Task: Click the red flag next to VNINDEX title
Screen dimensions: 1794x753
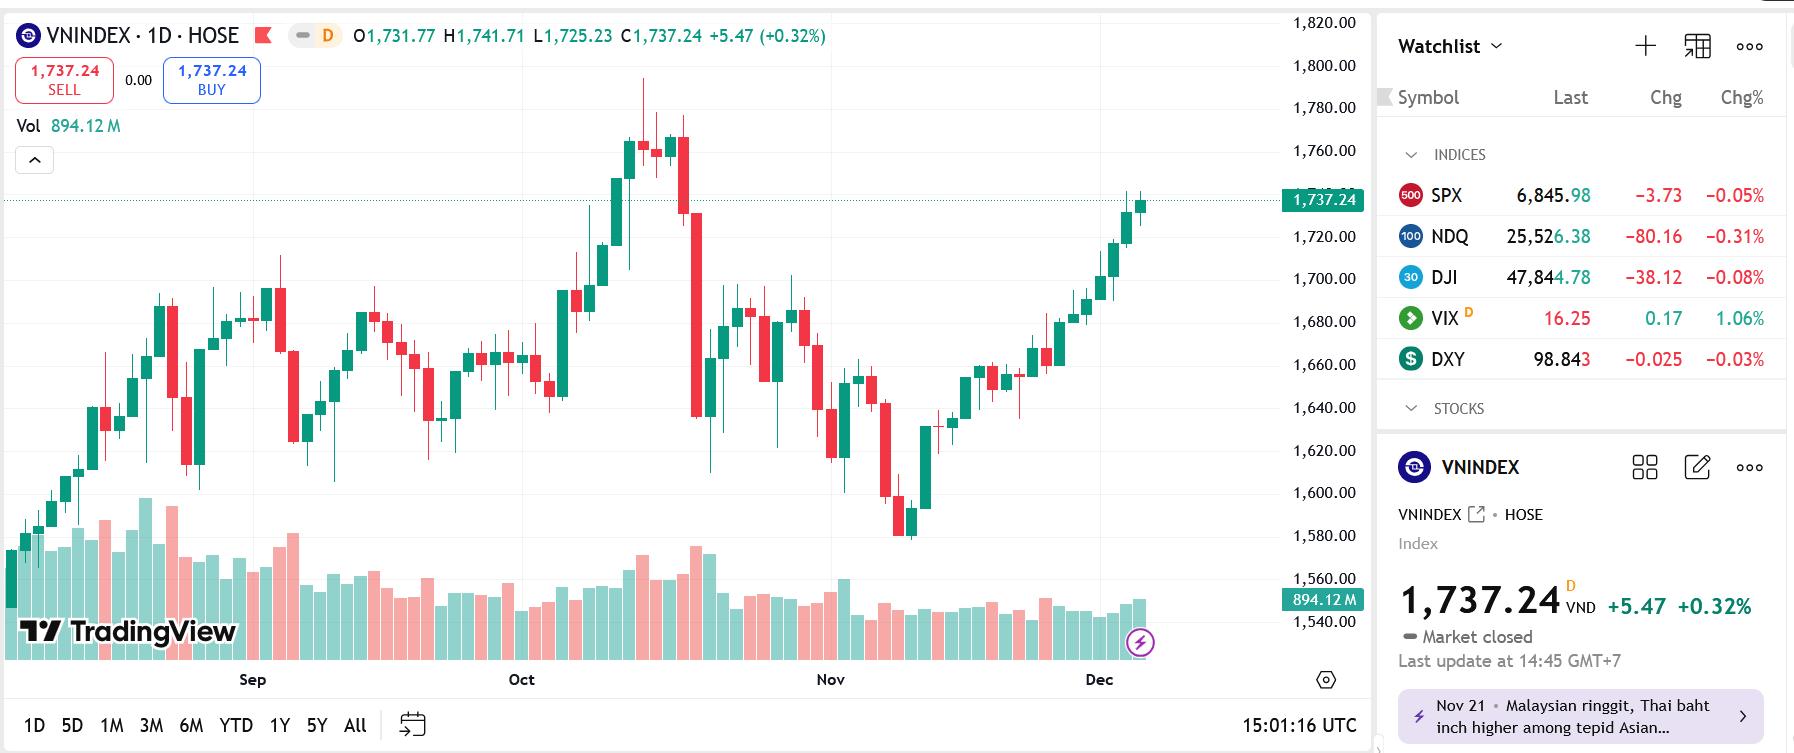Action: point(263,36)
